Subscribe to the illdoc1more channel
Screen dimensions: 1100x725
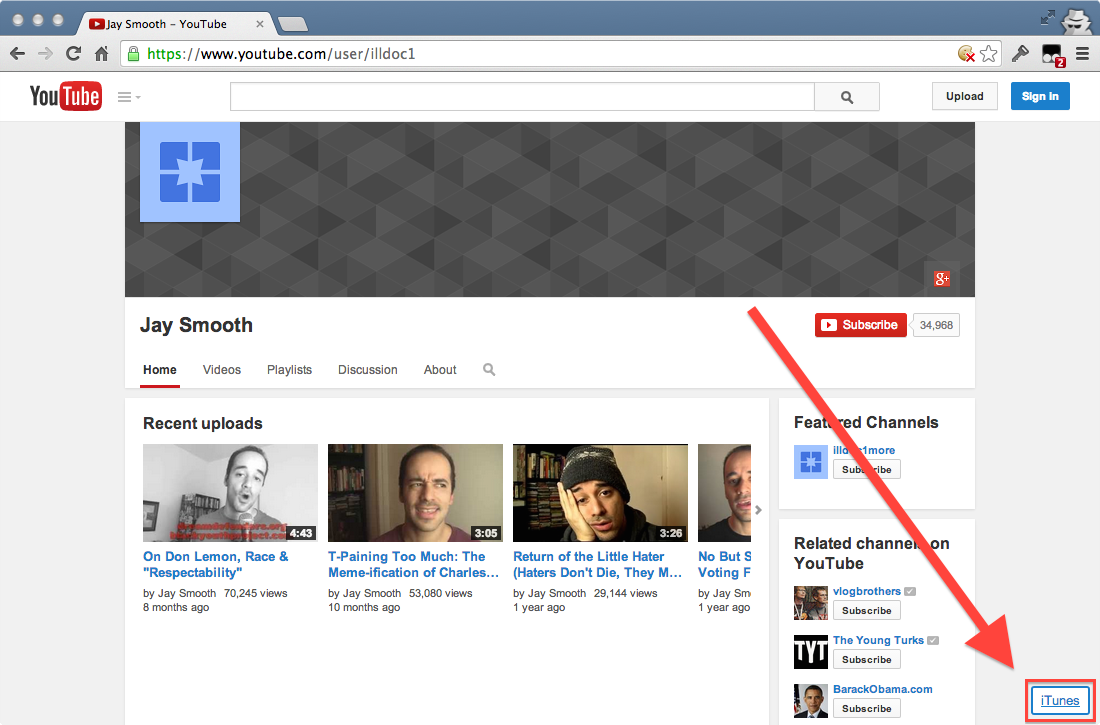coord(866,470)
